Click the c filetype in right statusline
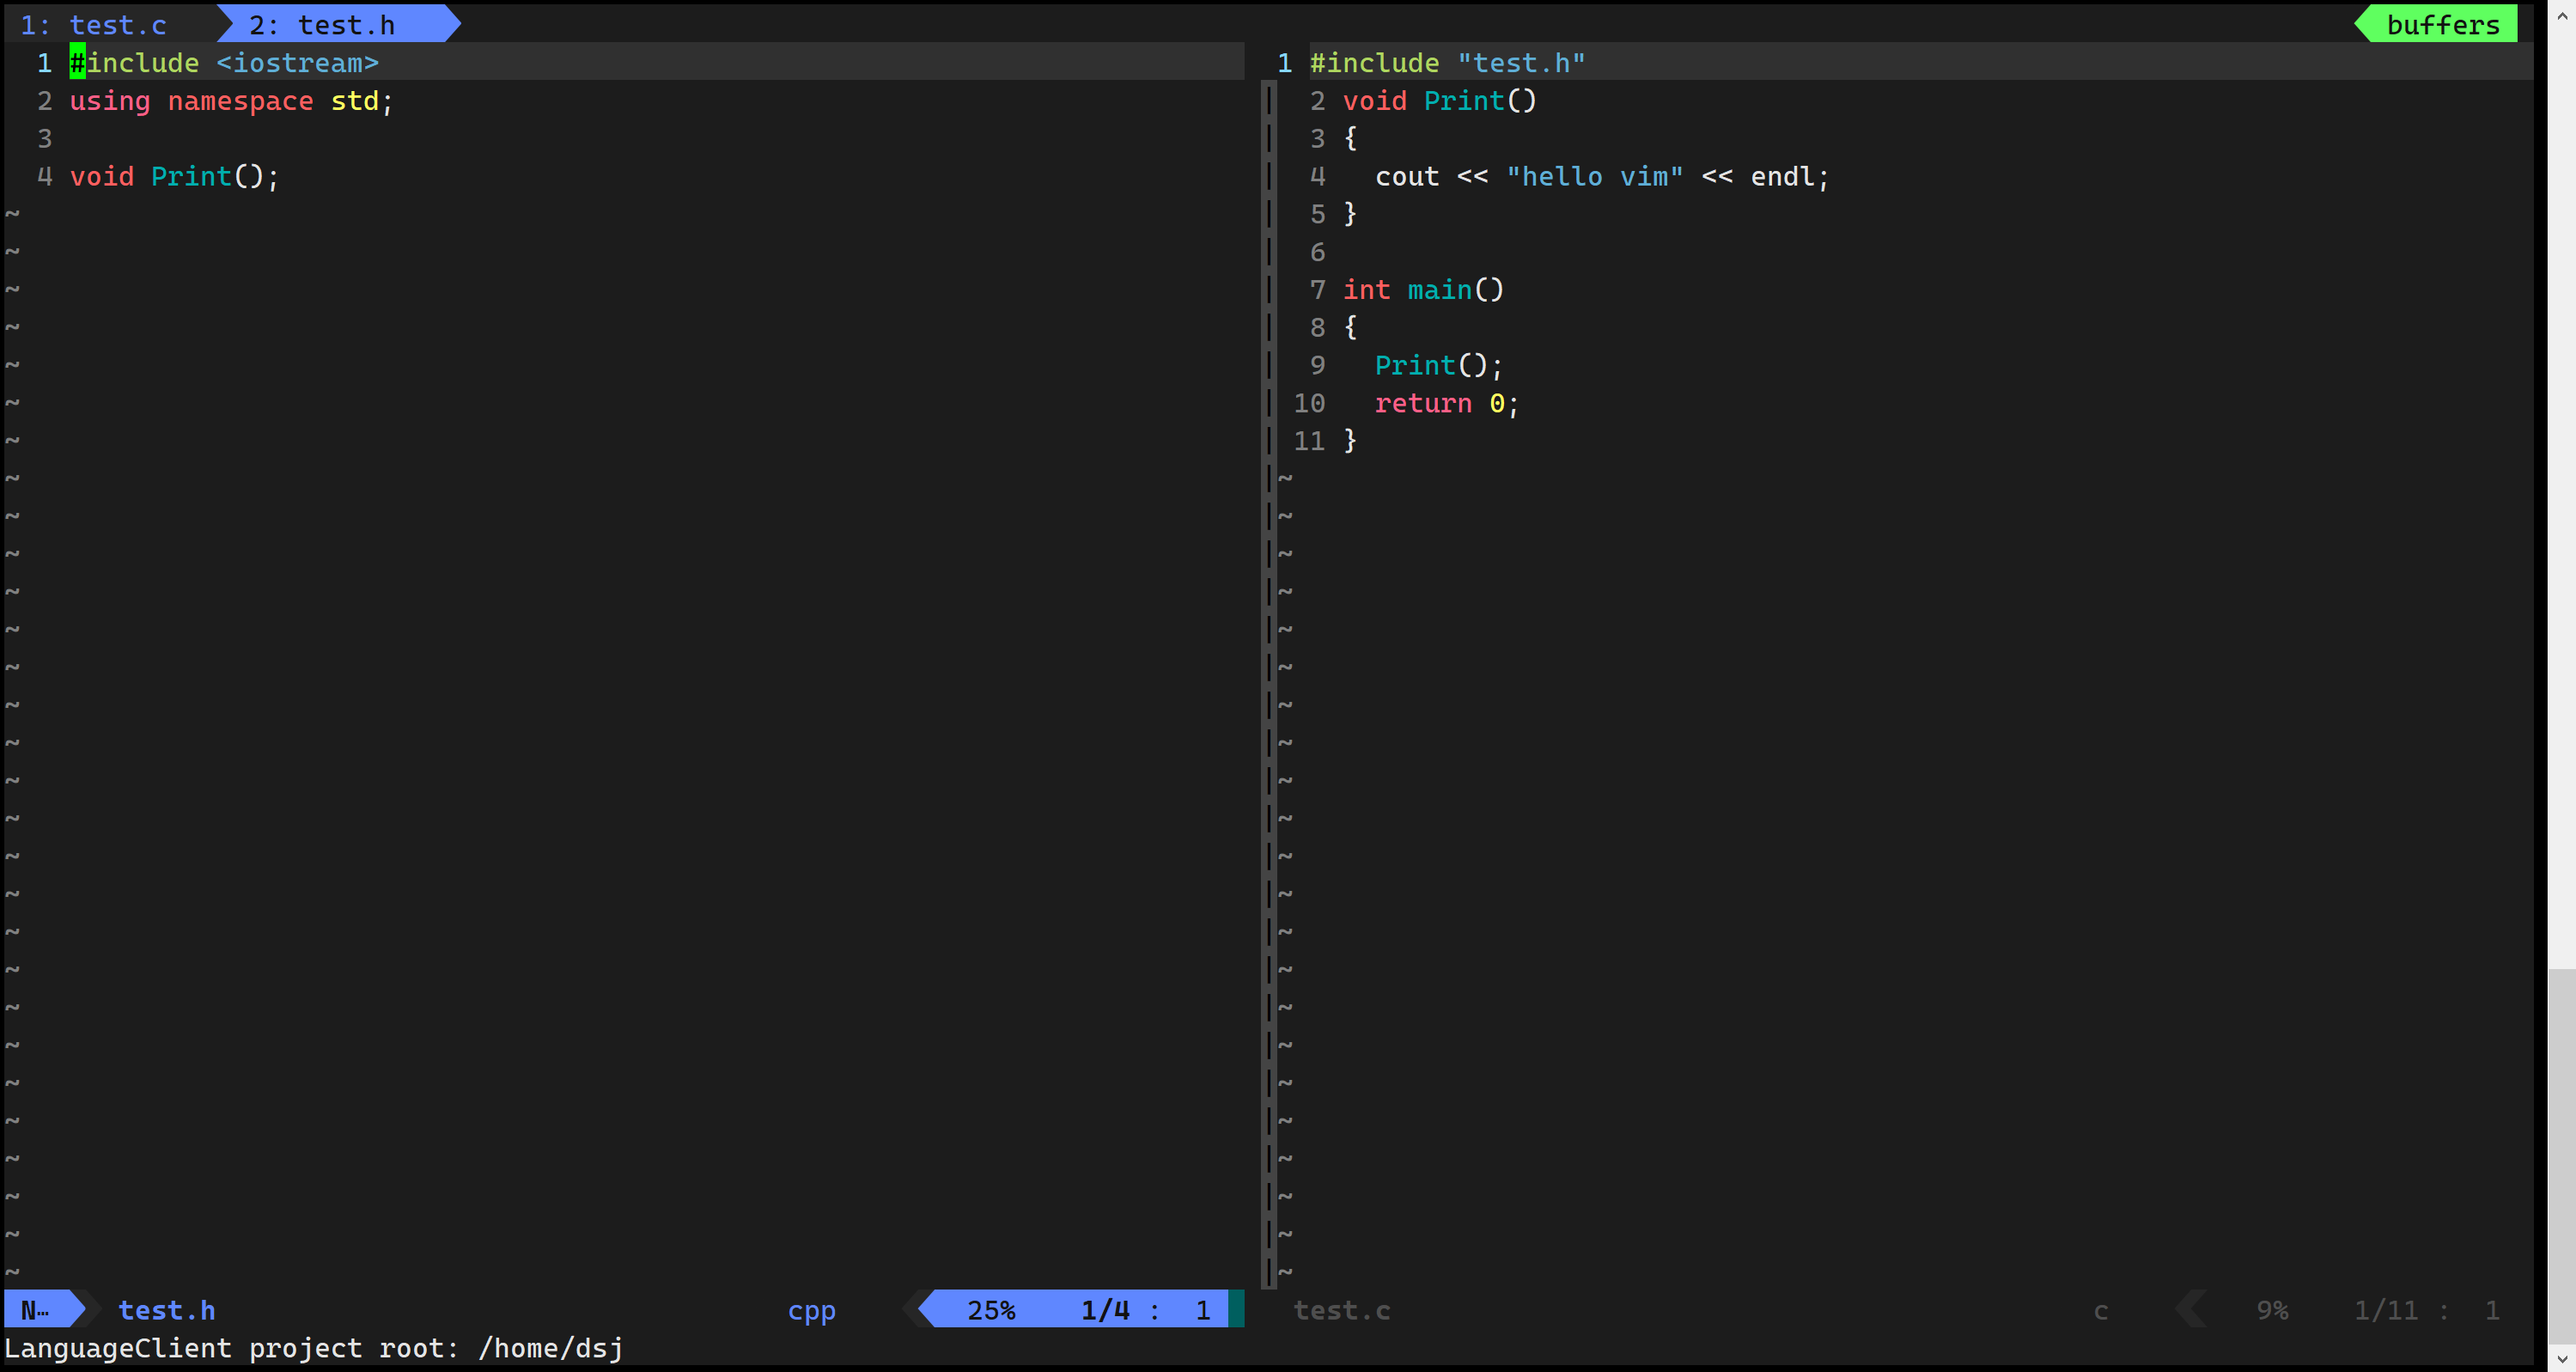Viewport: 2576px width, 1372px height. [x=2101, y=1310]
